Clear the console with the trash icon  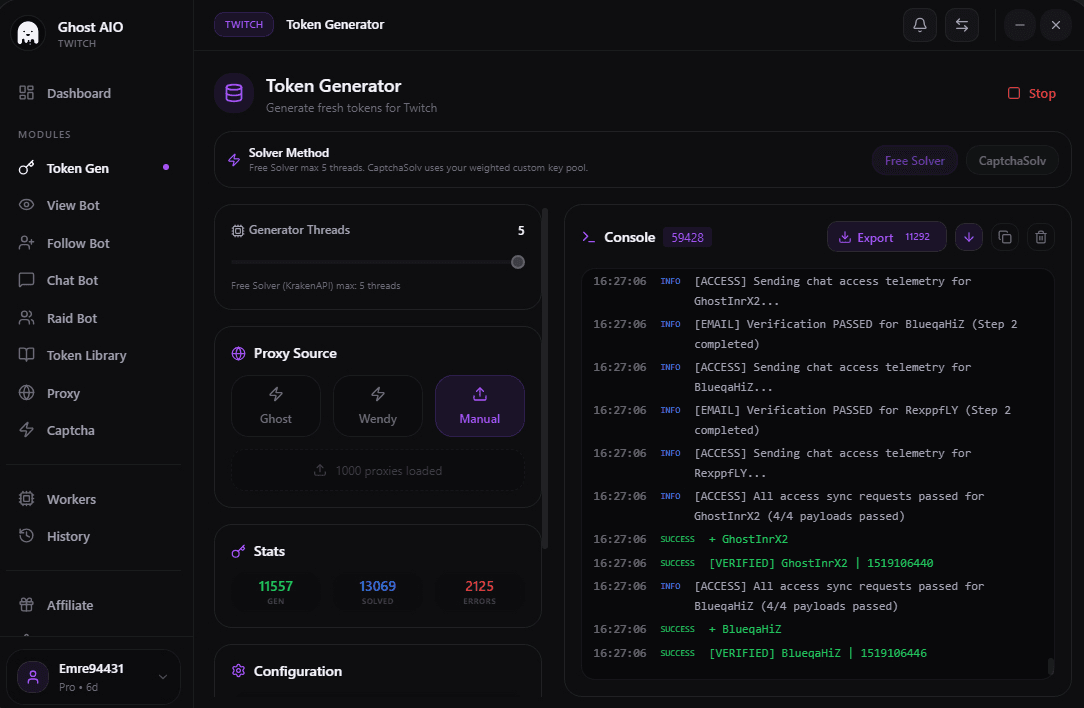[1040, 237]
